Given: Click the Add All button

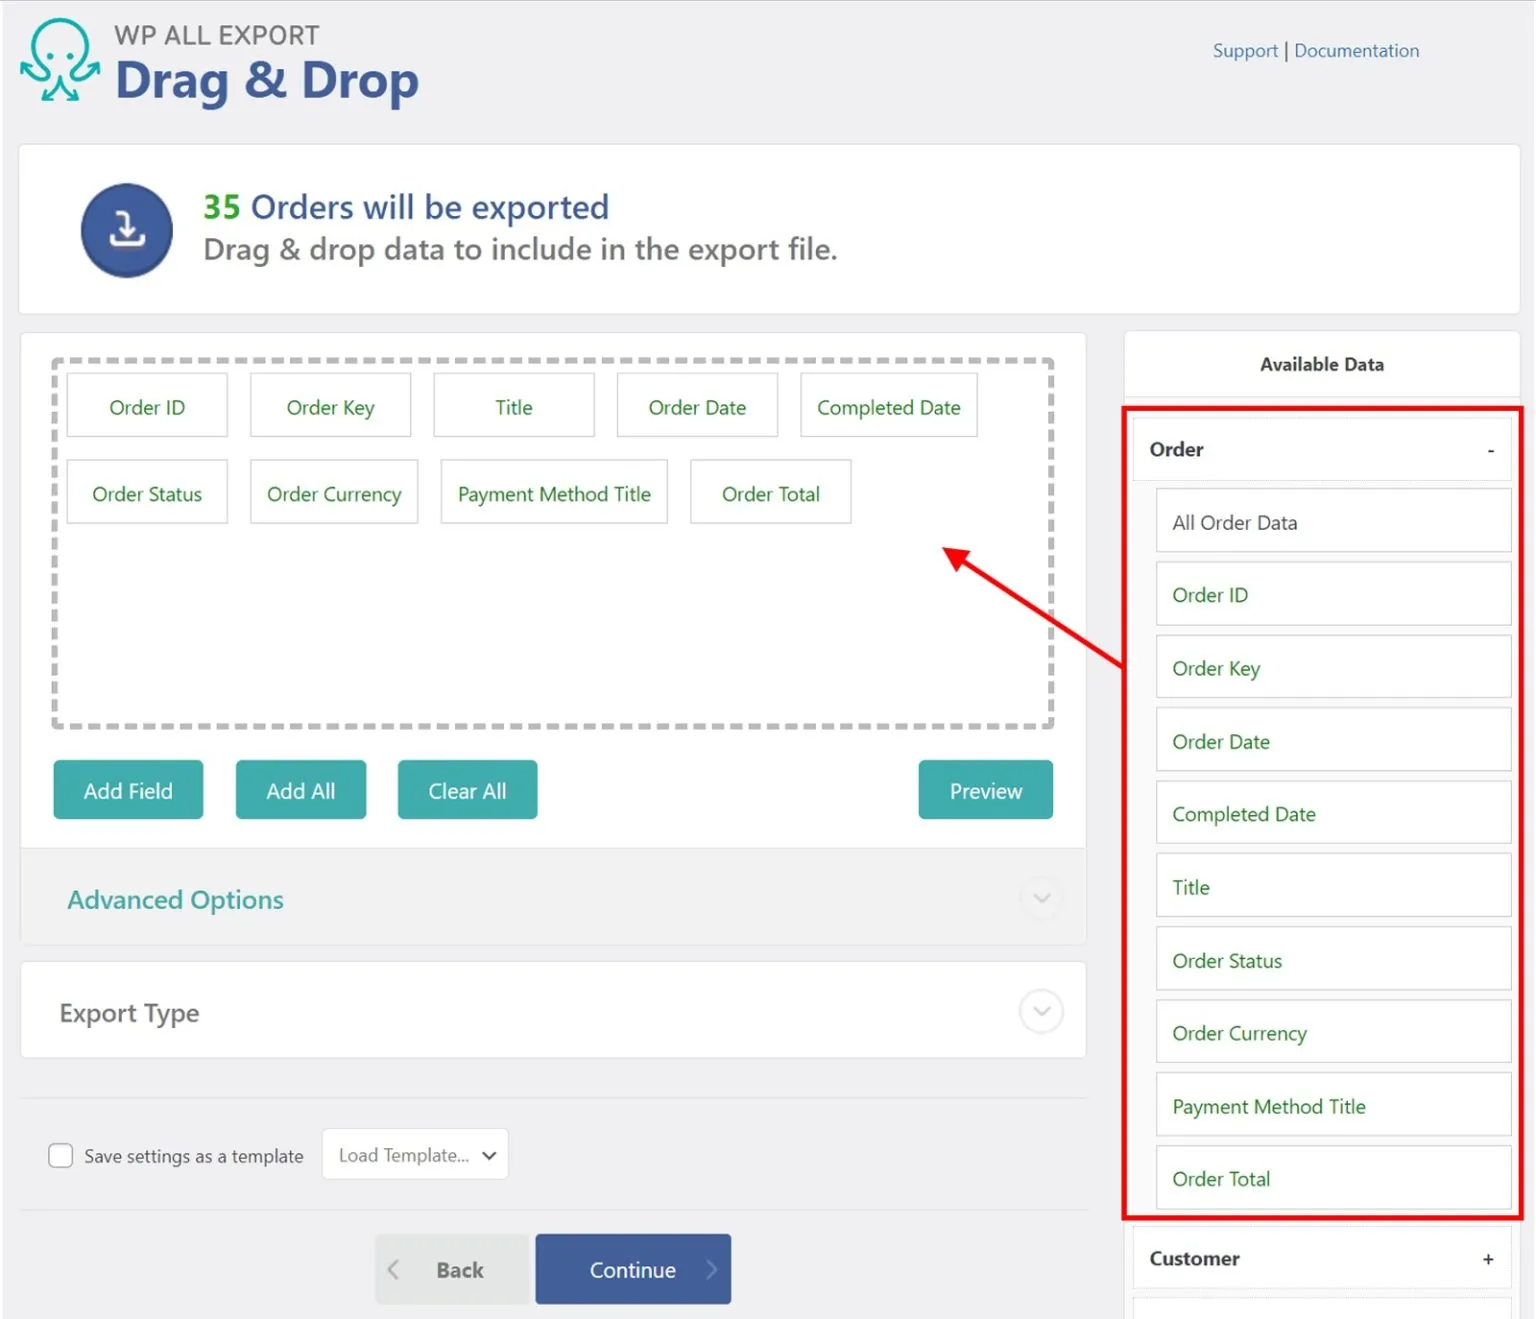Looking at the screenshot, I should point(300,790).
